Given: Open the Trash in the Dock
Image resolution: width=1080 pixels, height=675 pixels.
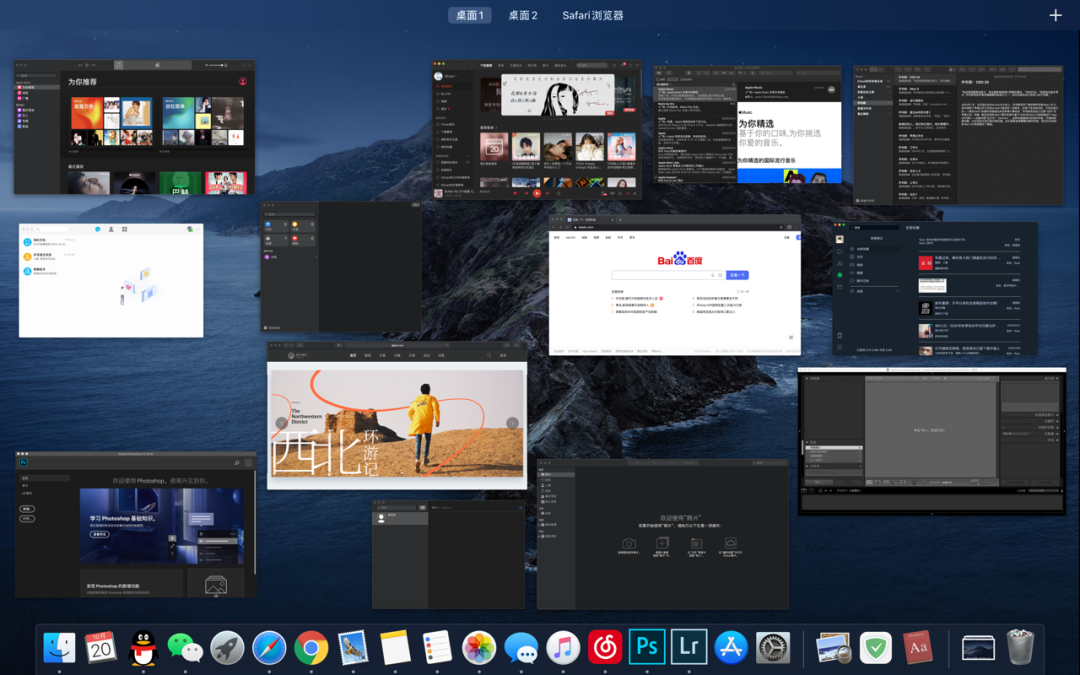Looking at the screenshot, I should tap(1020, 647).
